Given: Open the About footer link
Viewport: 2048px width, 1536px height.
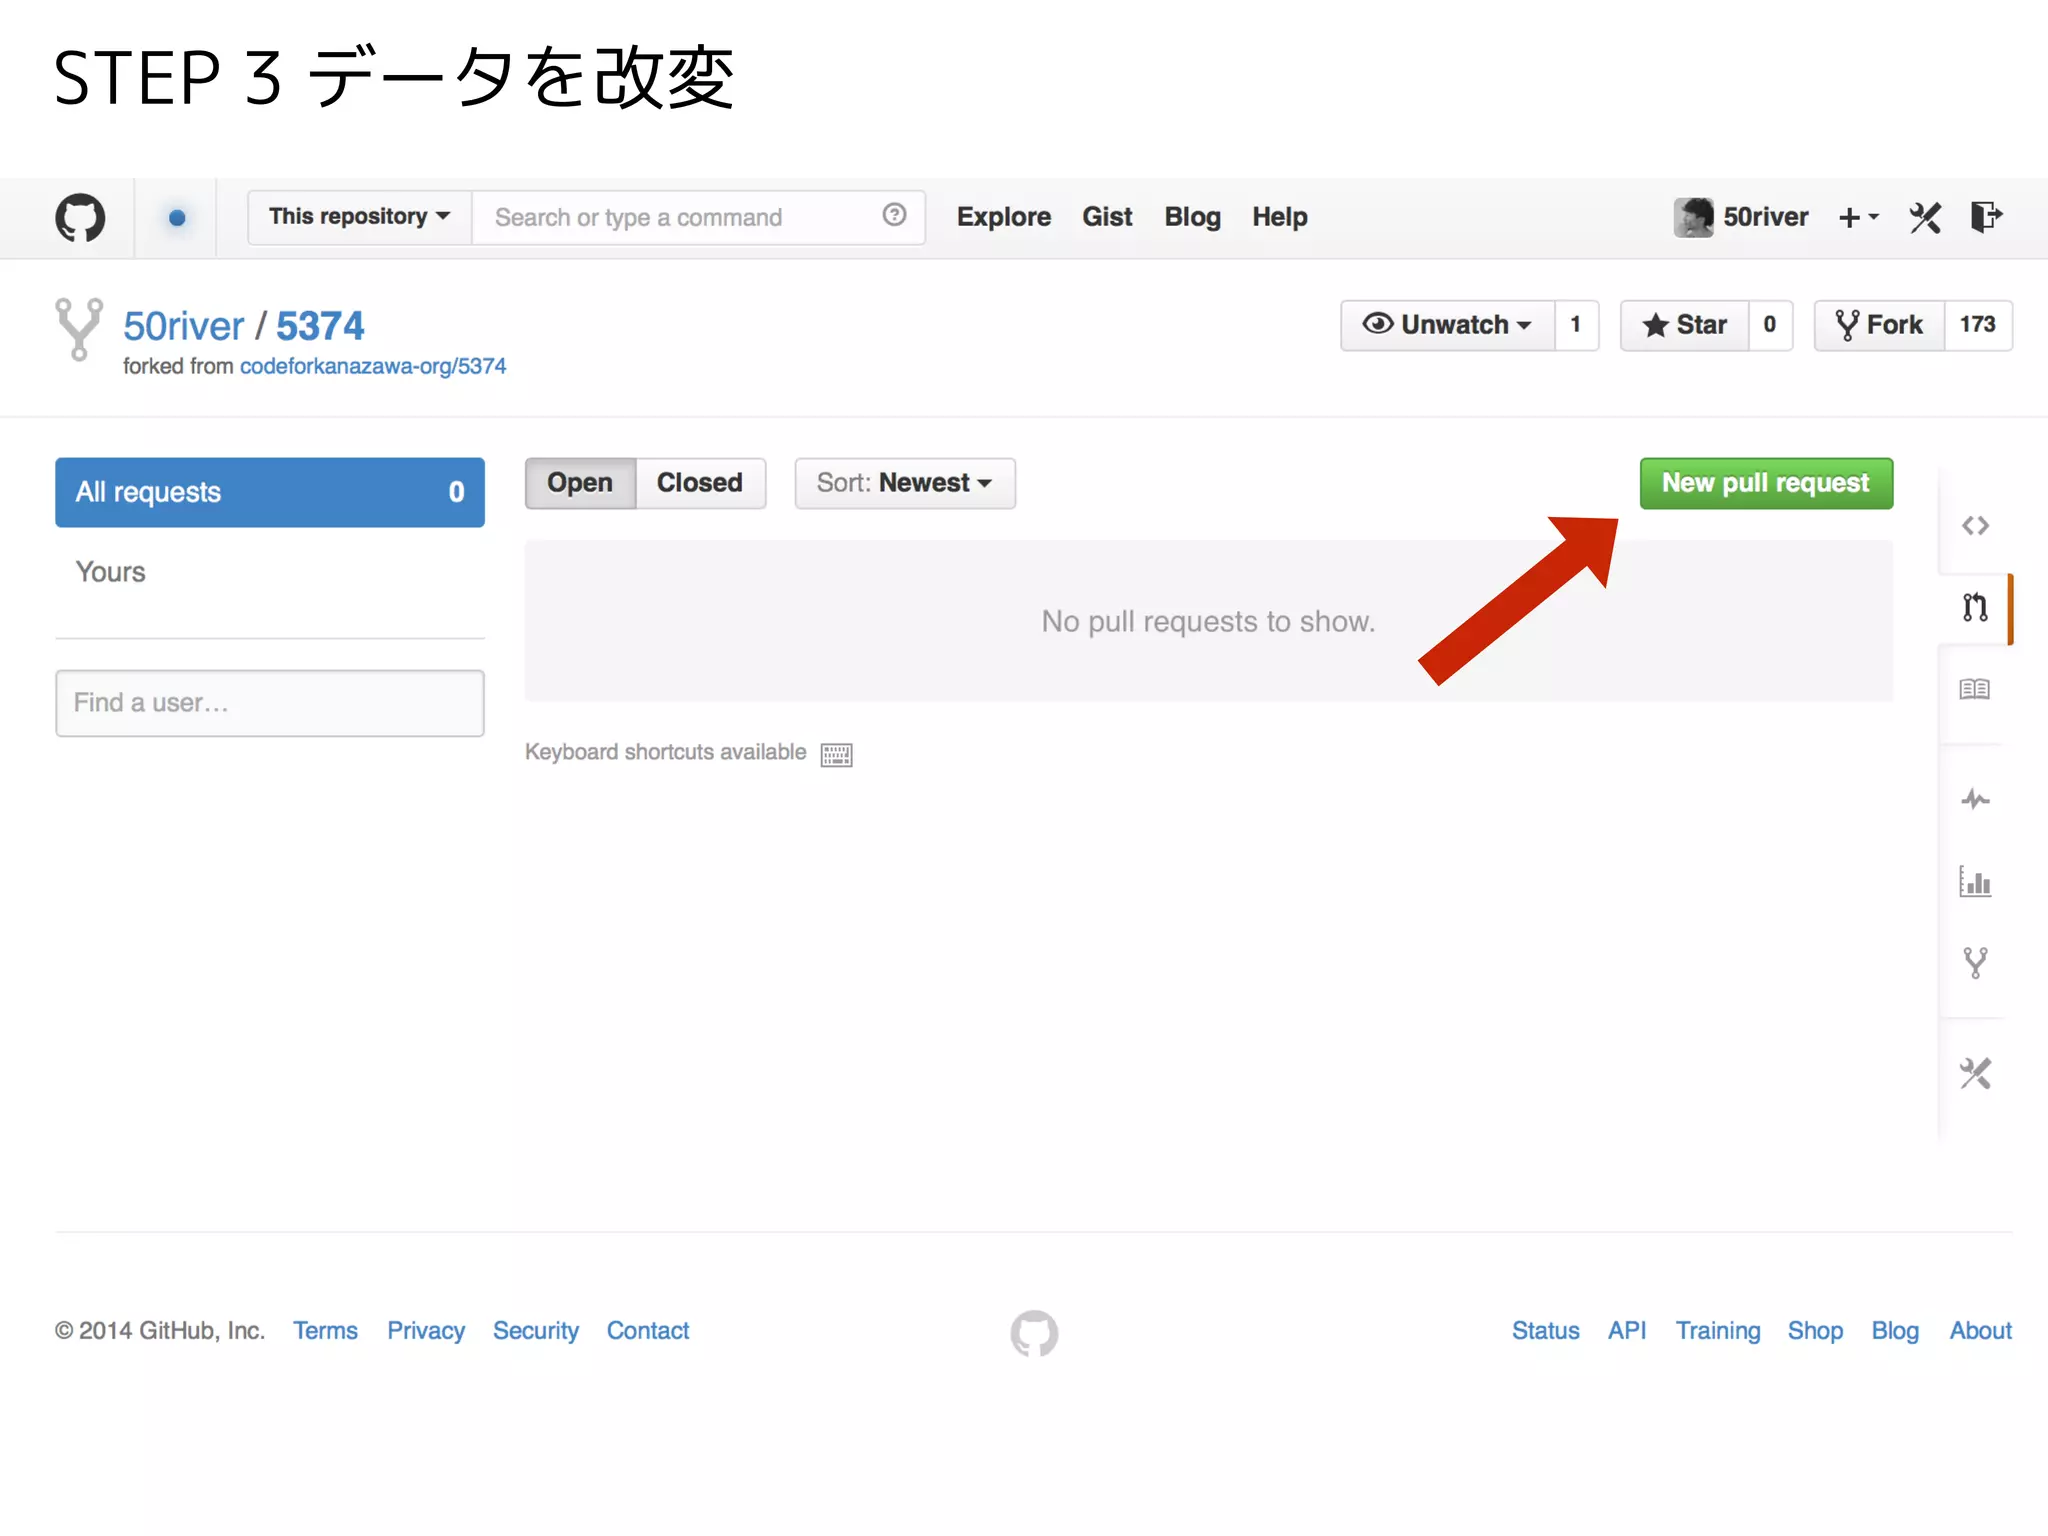Looking at the screenshot, I should click(1981, 1331).
